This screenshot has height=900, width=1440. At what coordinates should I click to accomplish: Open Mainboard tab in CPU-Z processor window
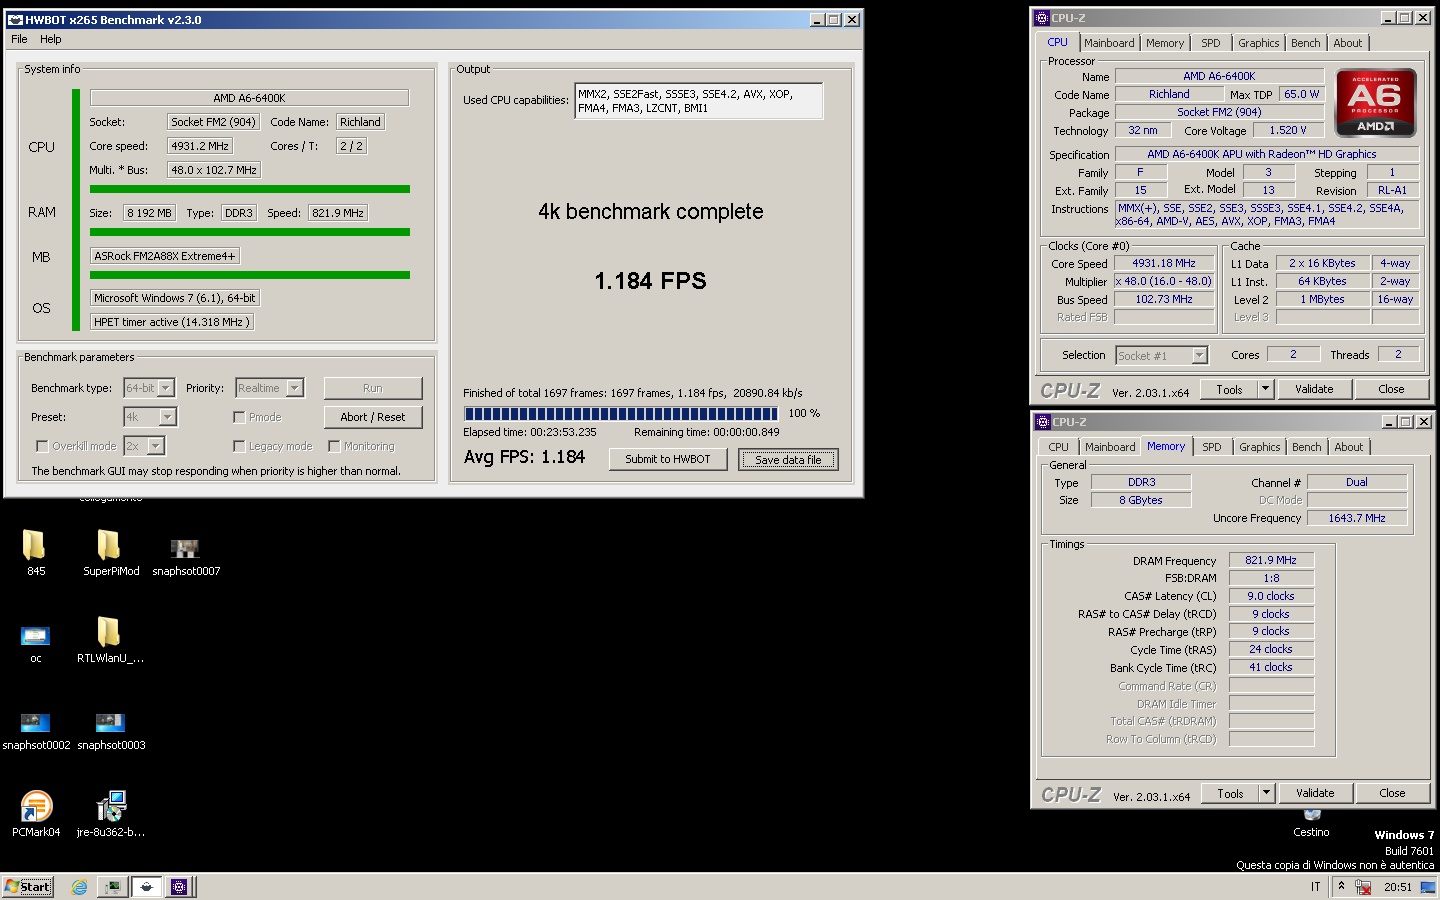click(x=1109, y=43)
